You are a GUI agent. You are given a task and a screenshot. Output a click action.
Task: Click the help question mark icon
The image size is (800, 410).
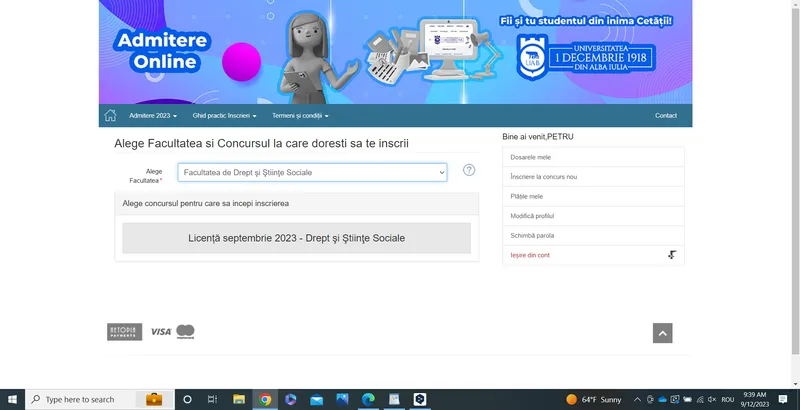point(469,170)
